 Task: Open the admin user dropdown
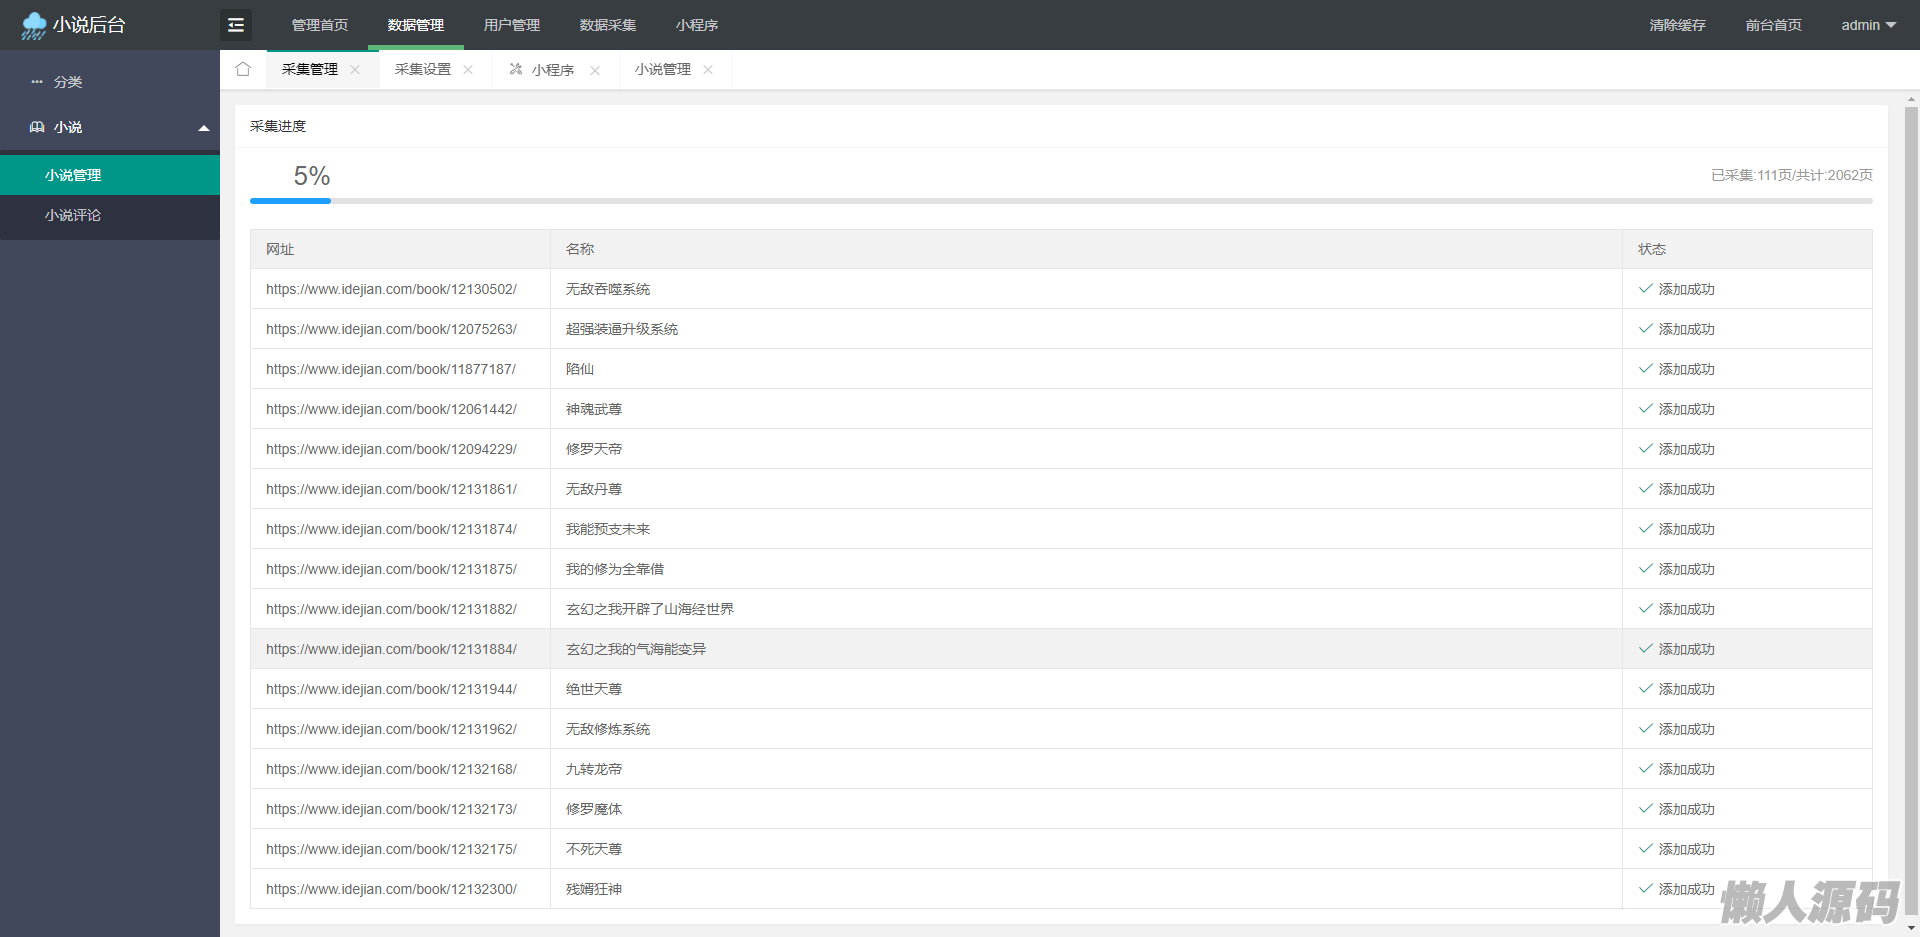click(1868, 25)
